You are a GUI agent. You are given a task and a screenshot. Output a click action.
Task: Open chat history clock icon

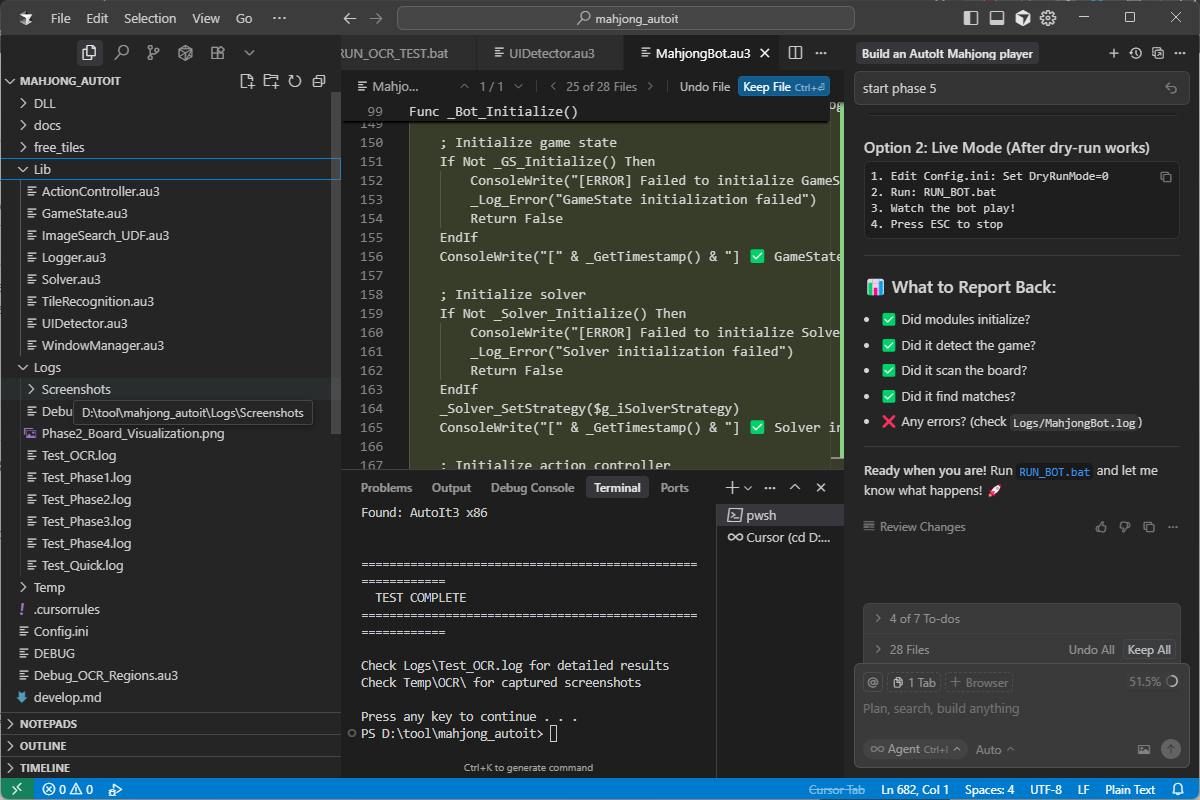[x=1136, y=53]
